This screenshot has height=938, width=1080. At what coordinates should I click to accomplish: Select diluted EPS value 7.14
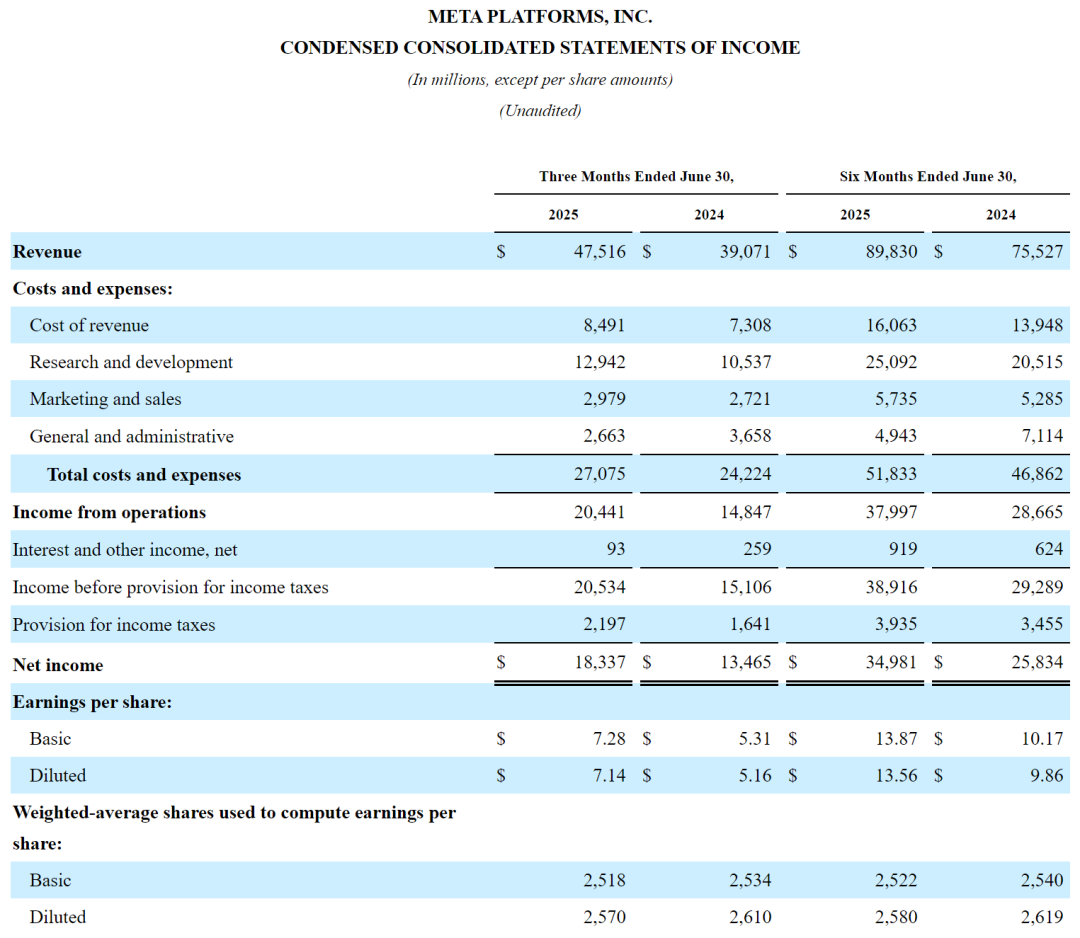pos(610,775)
